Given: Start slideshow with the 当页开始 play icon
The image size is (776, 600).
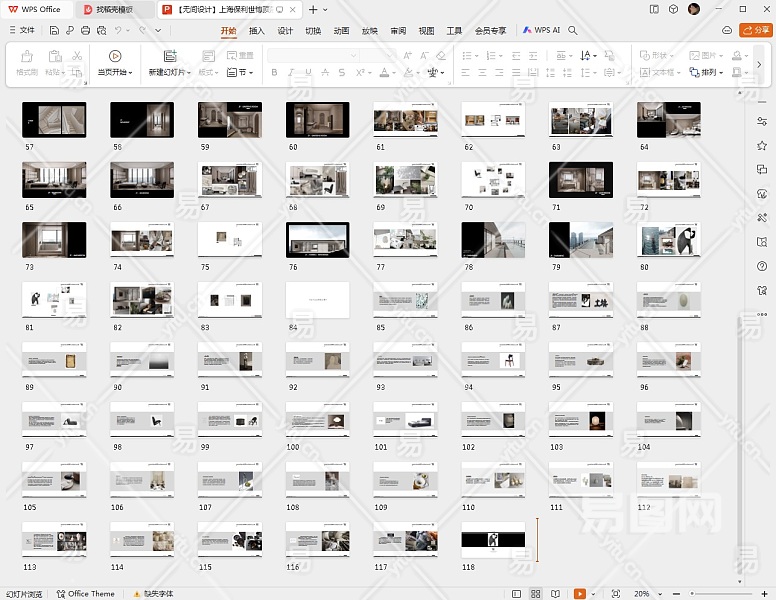Looking at the screenshot, I should point(115,56).
